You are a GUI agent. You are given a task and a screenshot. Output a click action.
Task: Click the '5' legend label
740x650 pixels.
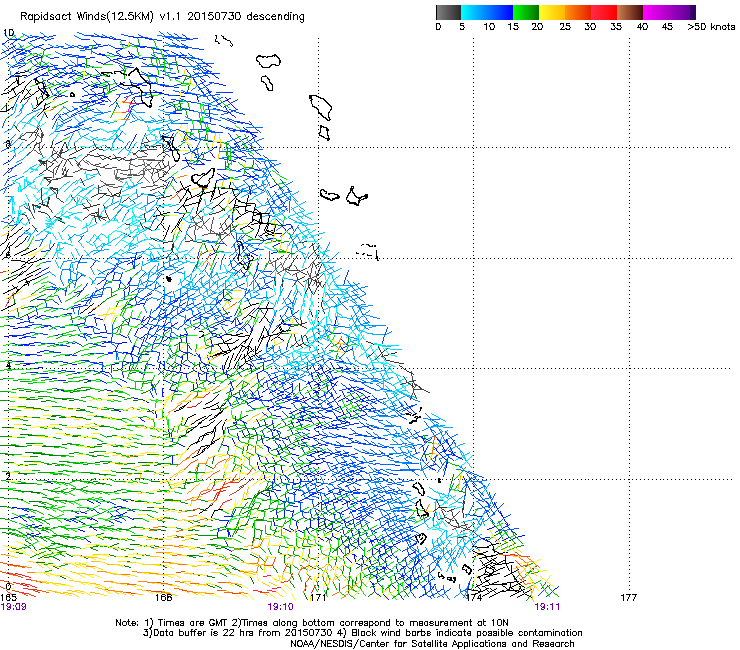[462, 27]
